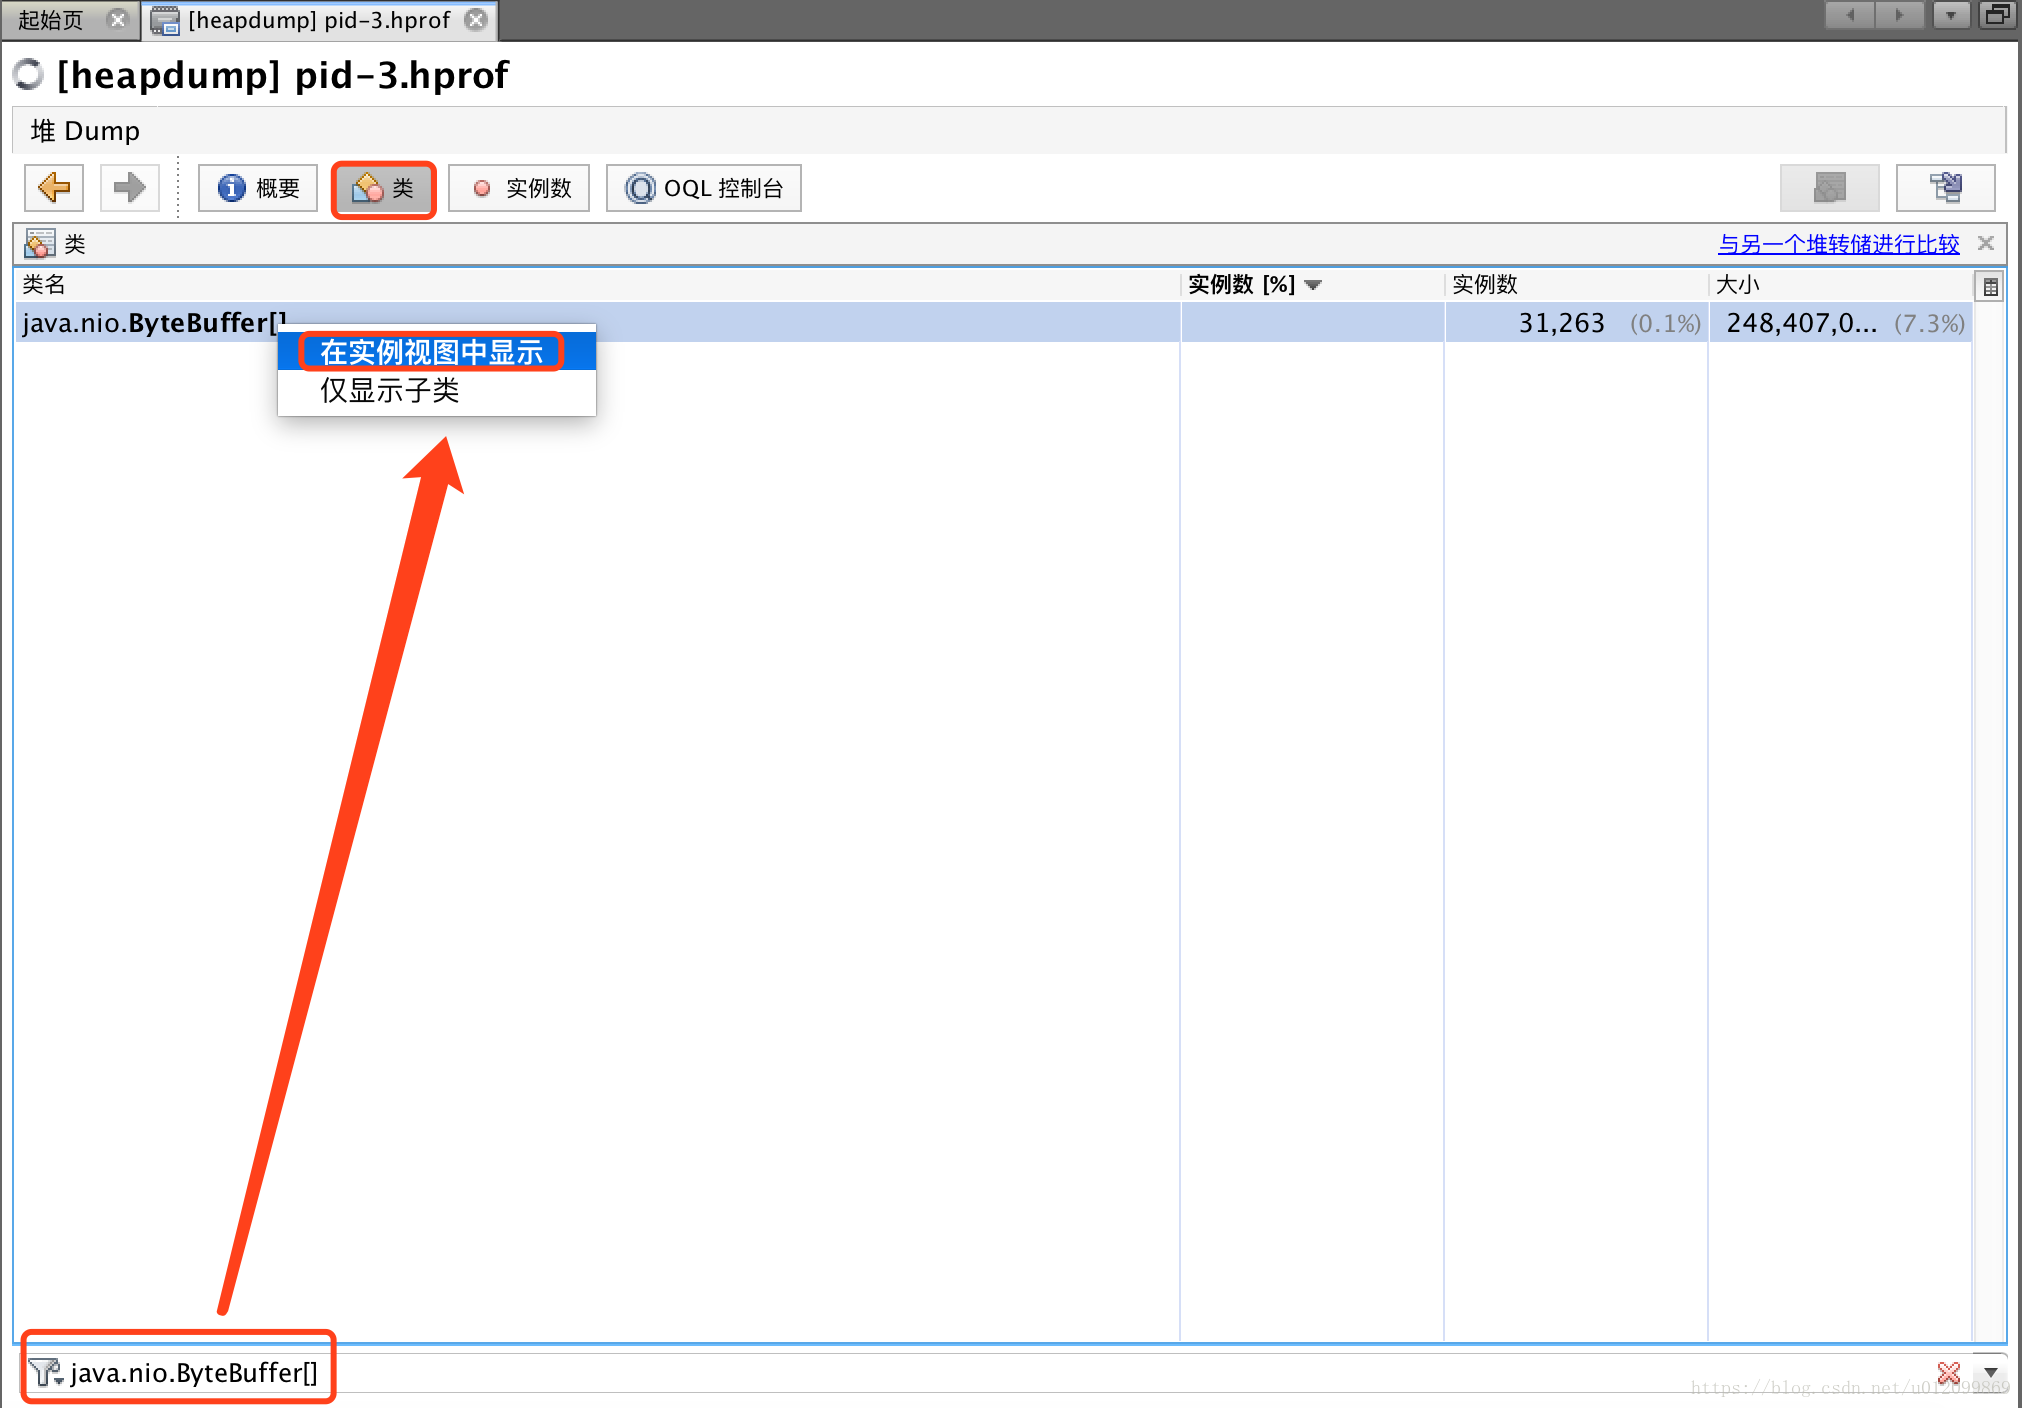Open the 概要 summary view
The image size is (2022, 1408).
click(x=258, y=188)
